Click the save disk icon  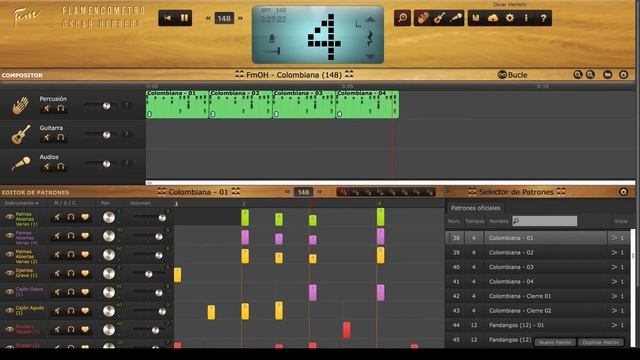click(x=476, y=18)
